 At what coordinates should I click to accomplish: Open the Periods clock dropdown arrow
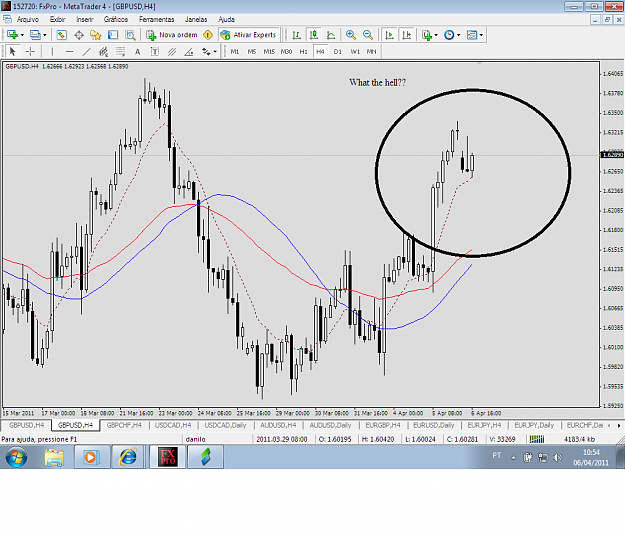[459, 35]
